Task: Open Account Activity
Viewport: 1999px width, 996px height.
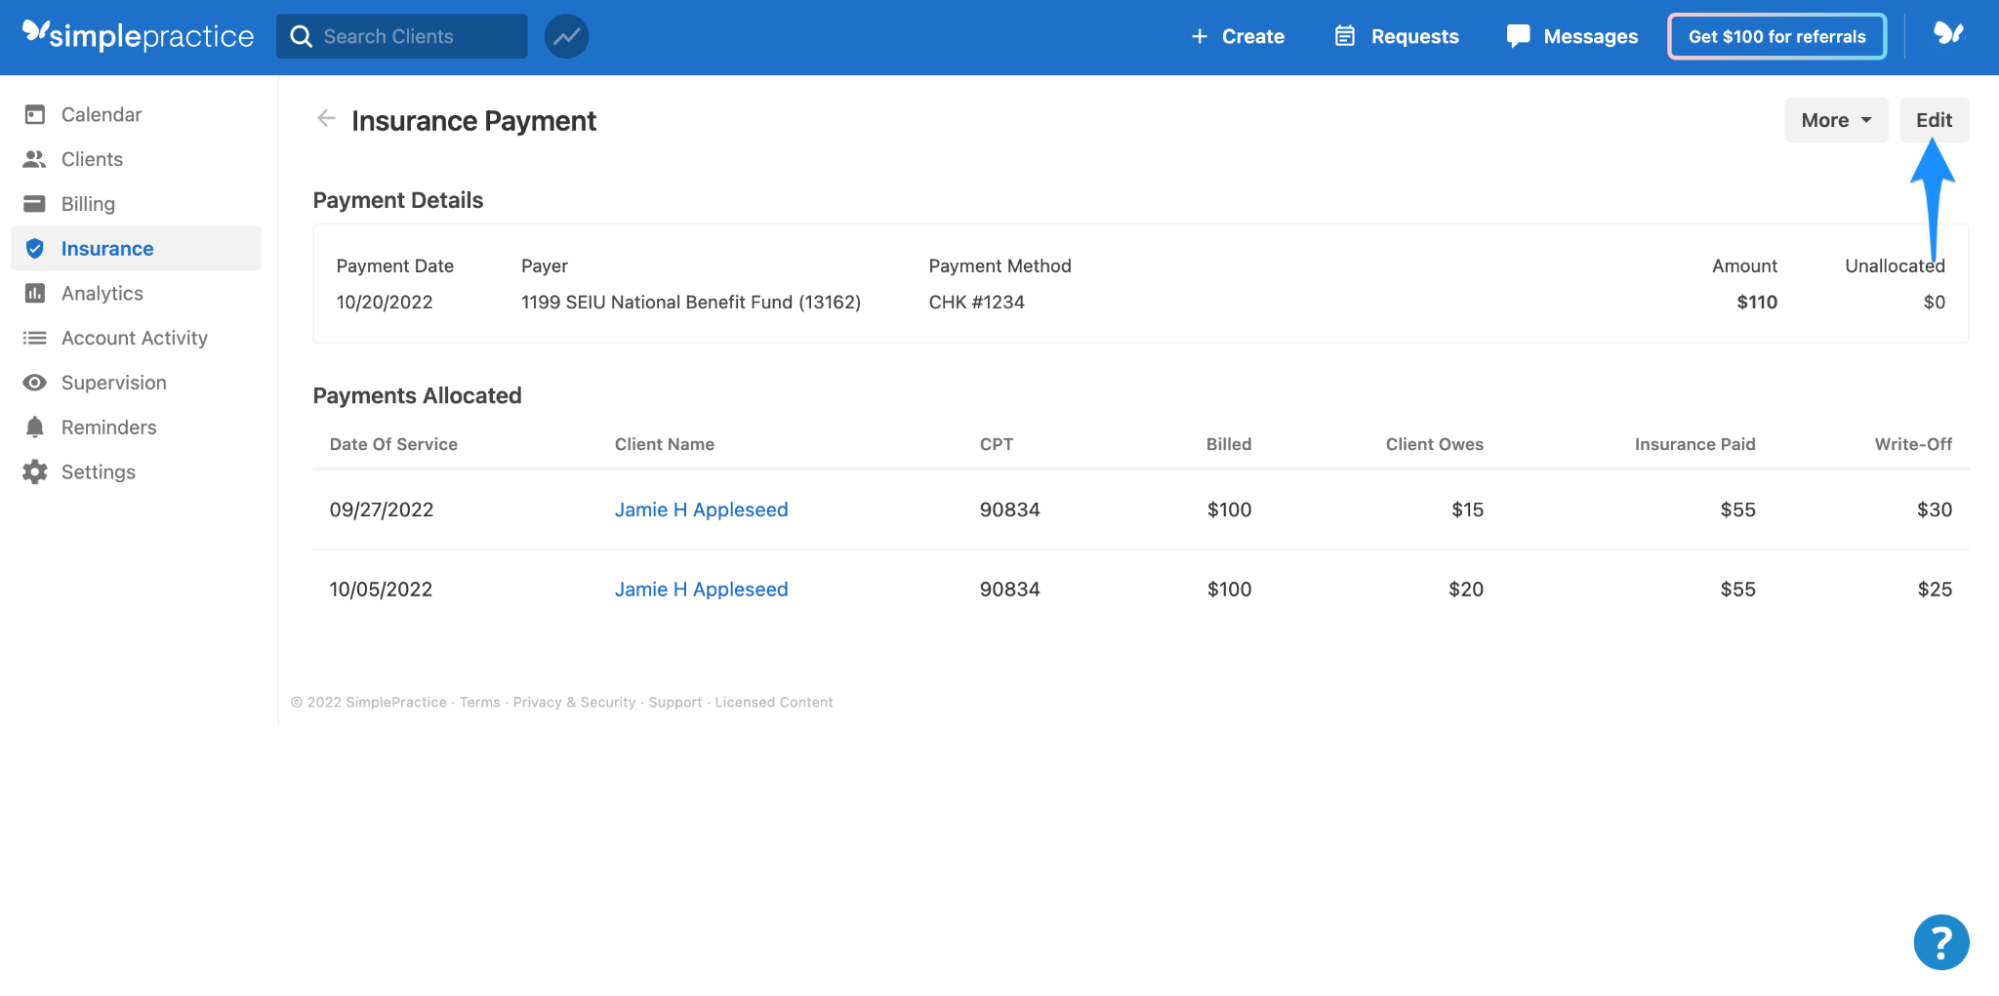Action: coord(134,337)
